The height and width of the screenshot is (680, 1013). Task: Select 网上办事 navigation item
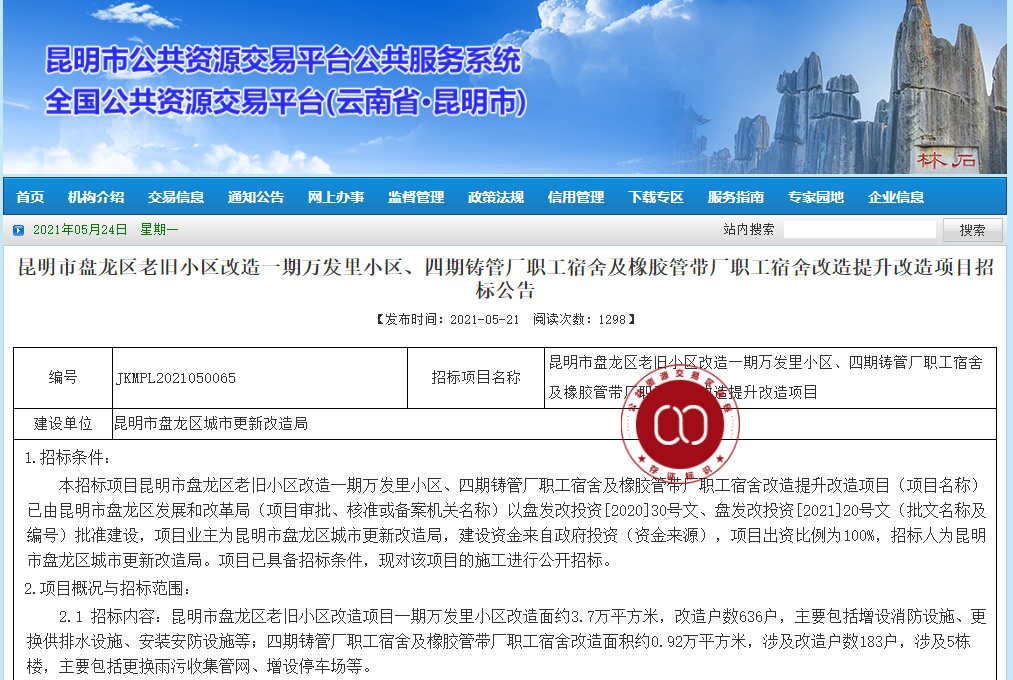click(336, 197)
